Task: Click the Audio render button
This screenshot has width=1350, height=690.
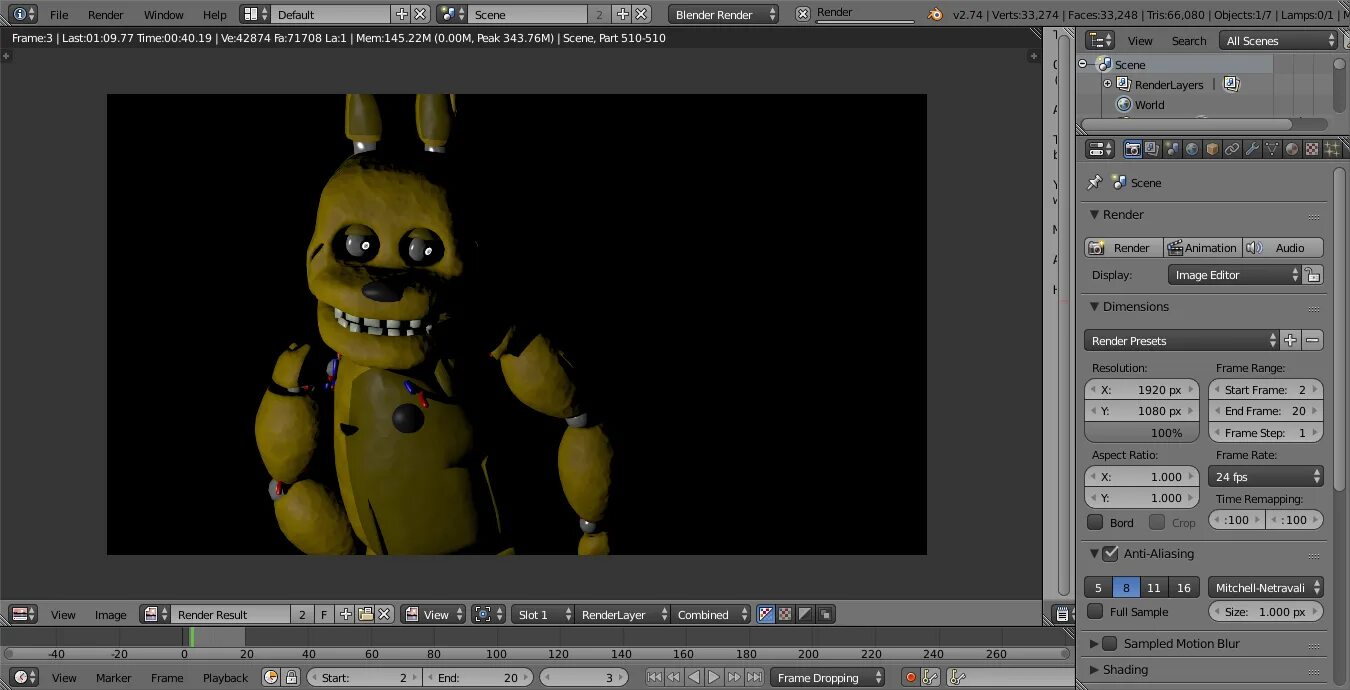Action: point(1289,247)
